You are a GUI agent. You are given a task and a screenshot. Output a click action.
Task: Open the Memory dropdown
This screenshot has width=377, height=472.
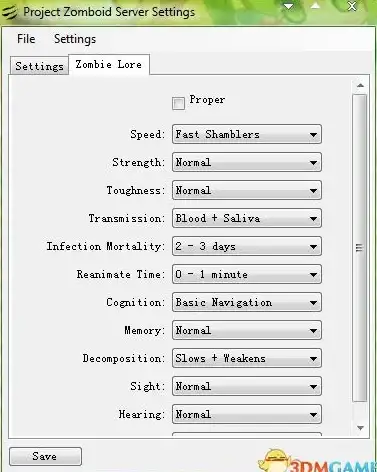pos(247,330)
